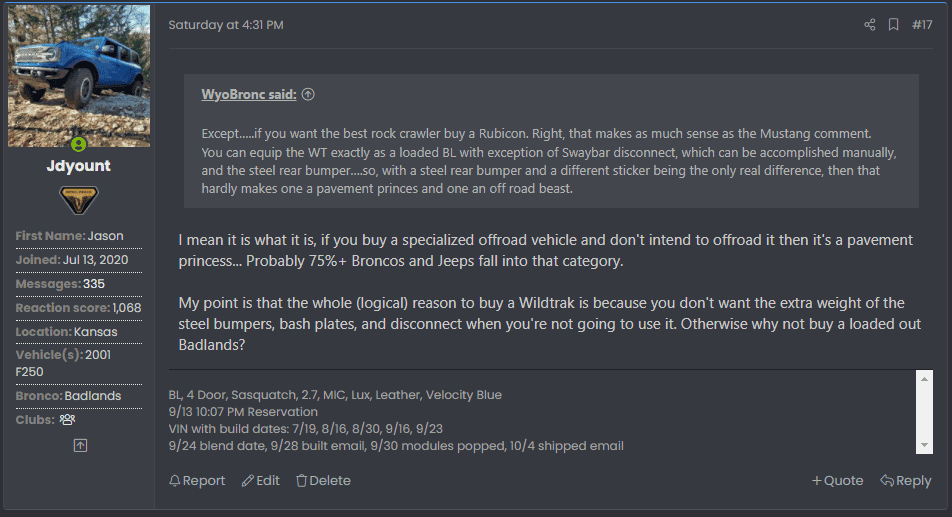Image resolution: width=952 pixels, height=517 pixels.
Task: Edit this post
Action: click(260, 481)
